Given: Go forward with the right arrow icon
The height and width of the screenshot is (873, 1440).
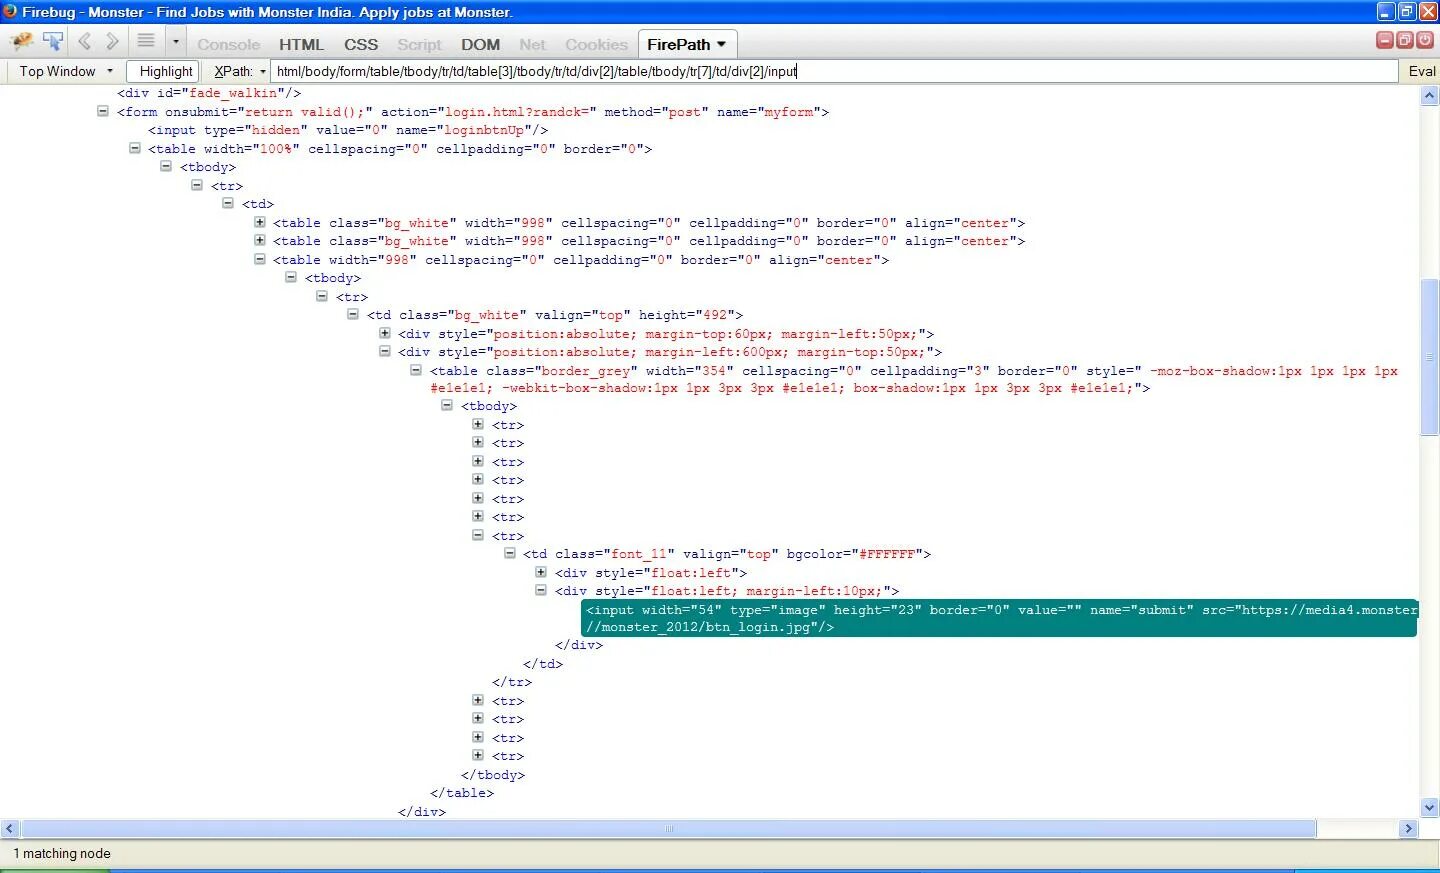Looking at the screenshot, I should [x=112, y=42].
